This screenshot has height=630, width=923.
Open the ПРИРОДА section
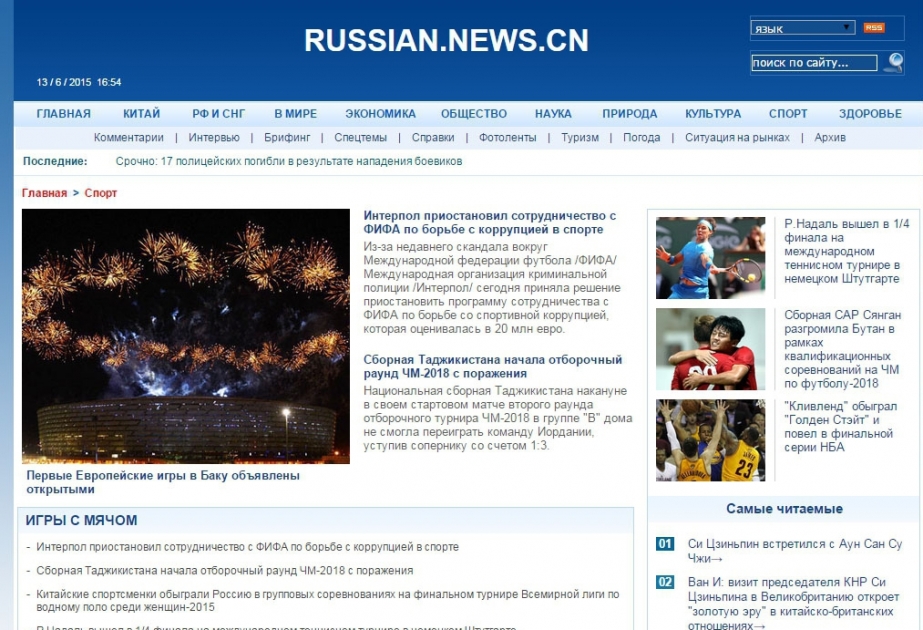click(x=629, y=114)
